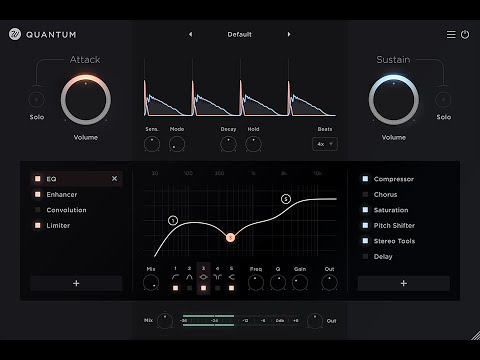Disable EQ band 3 toggle

[203, 288]
